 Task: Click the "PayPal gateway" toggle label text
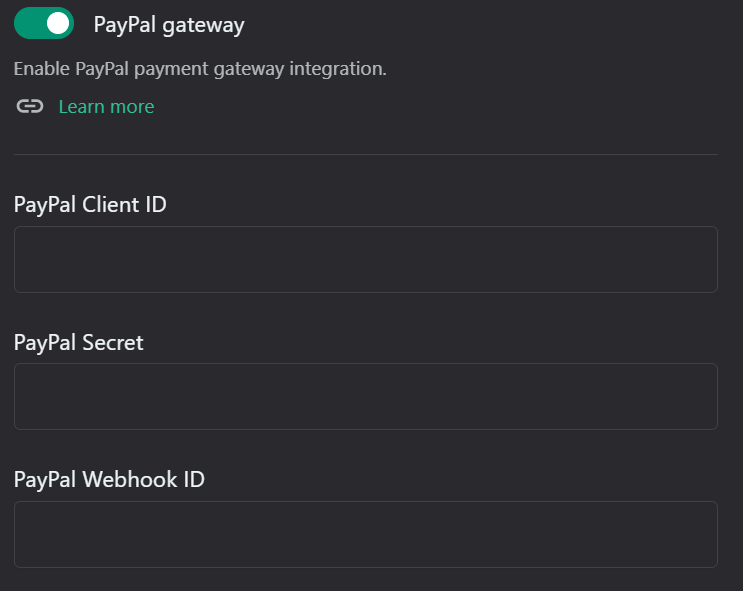[169, 25]
